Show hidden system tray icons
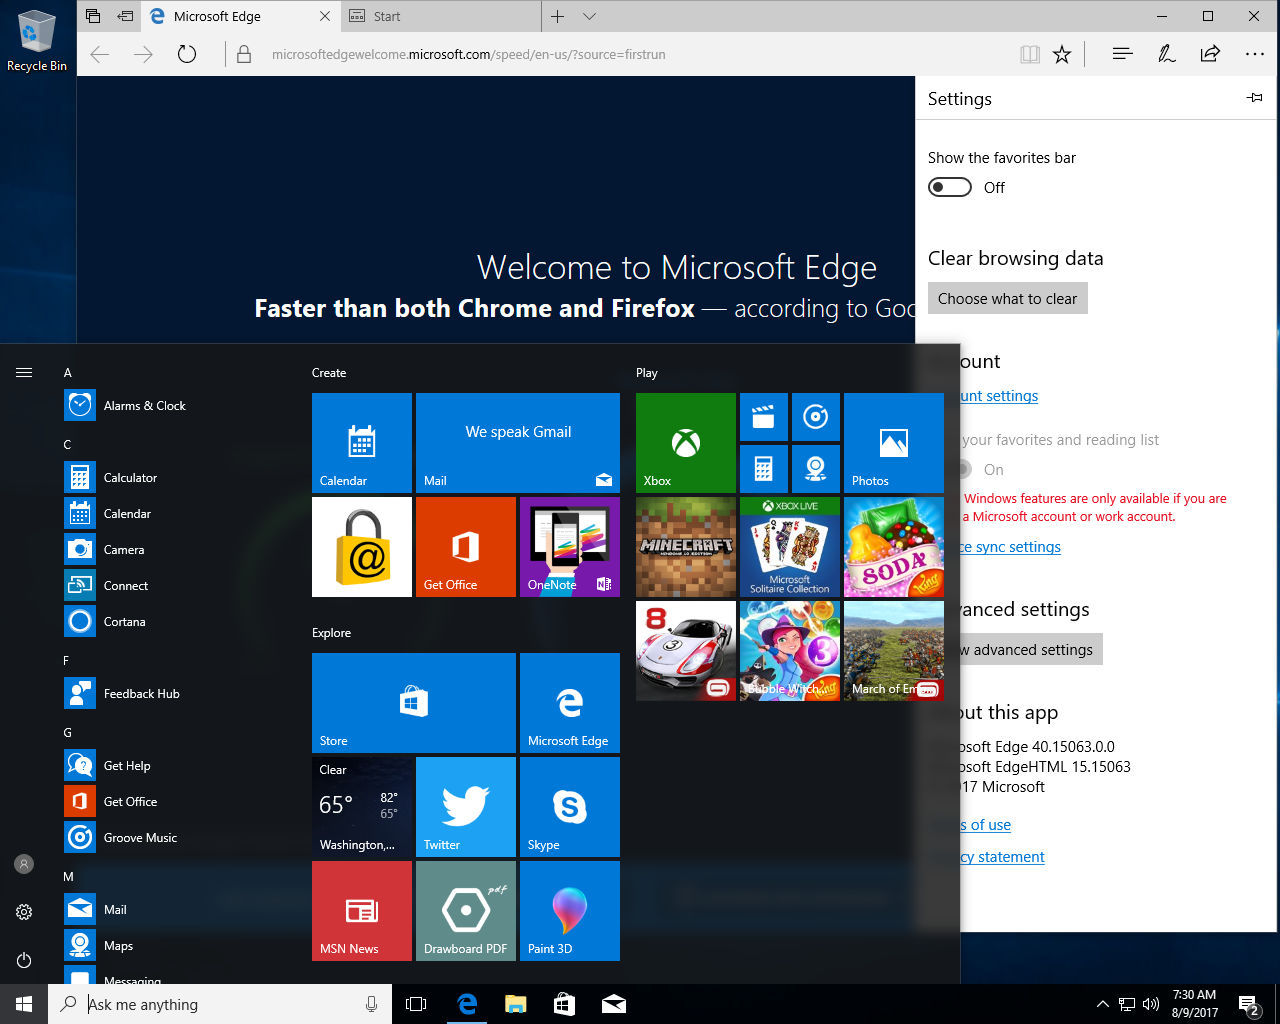Image resolution: width=1280 pixels, height=1024 pixels. 1102,1004
